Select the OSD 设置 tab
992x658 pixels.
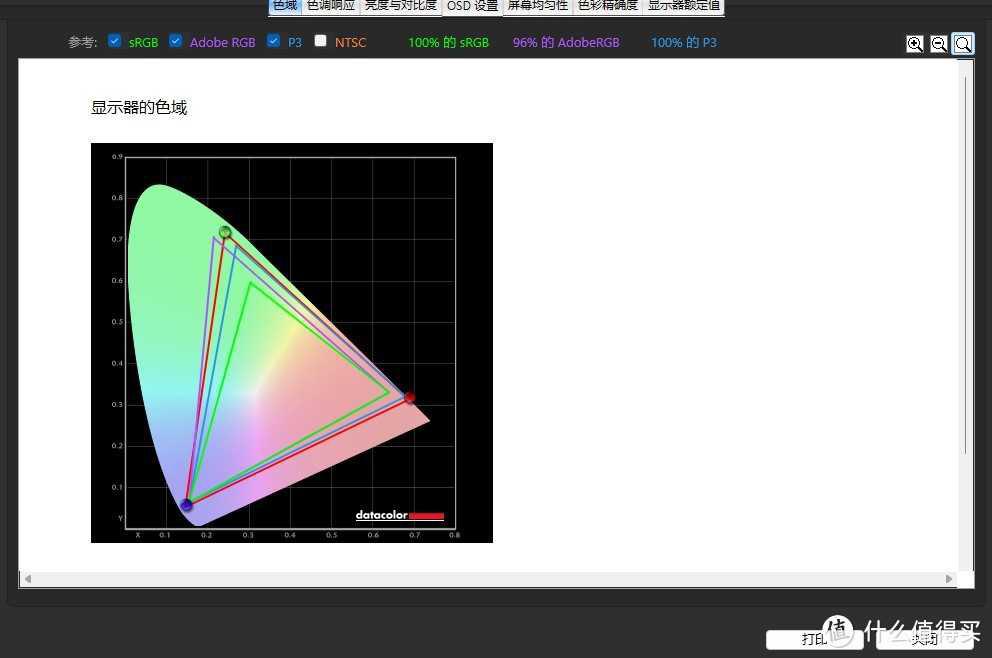coord(472,6)
